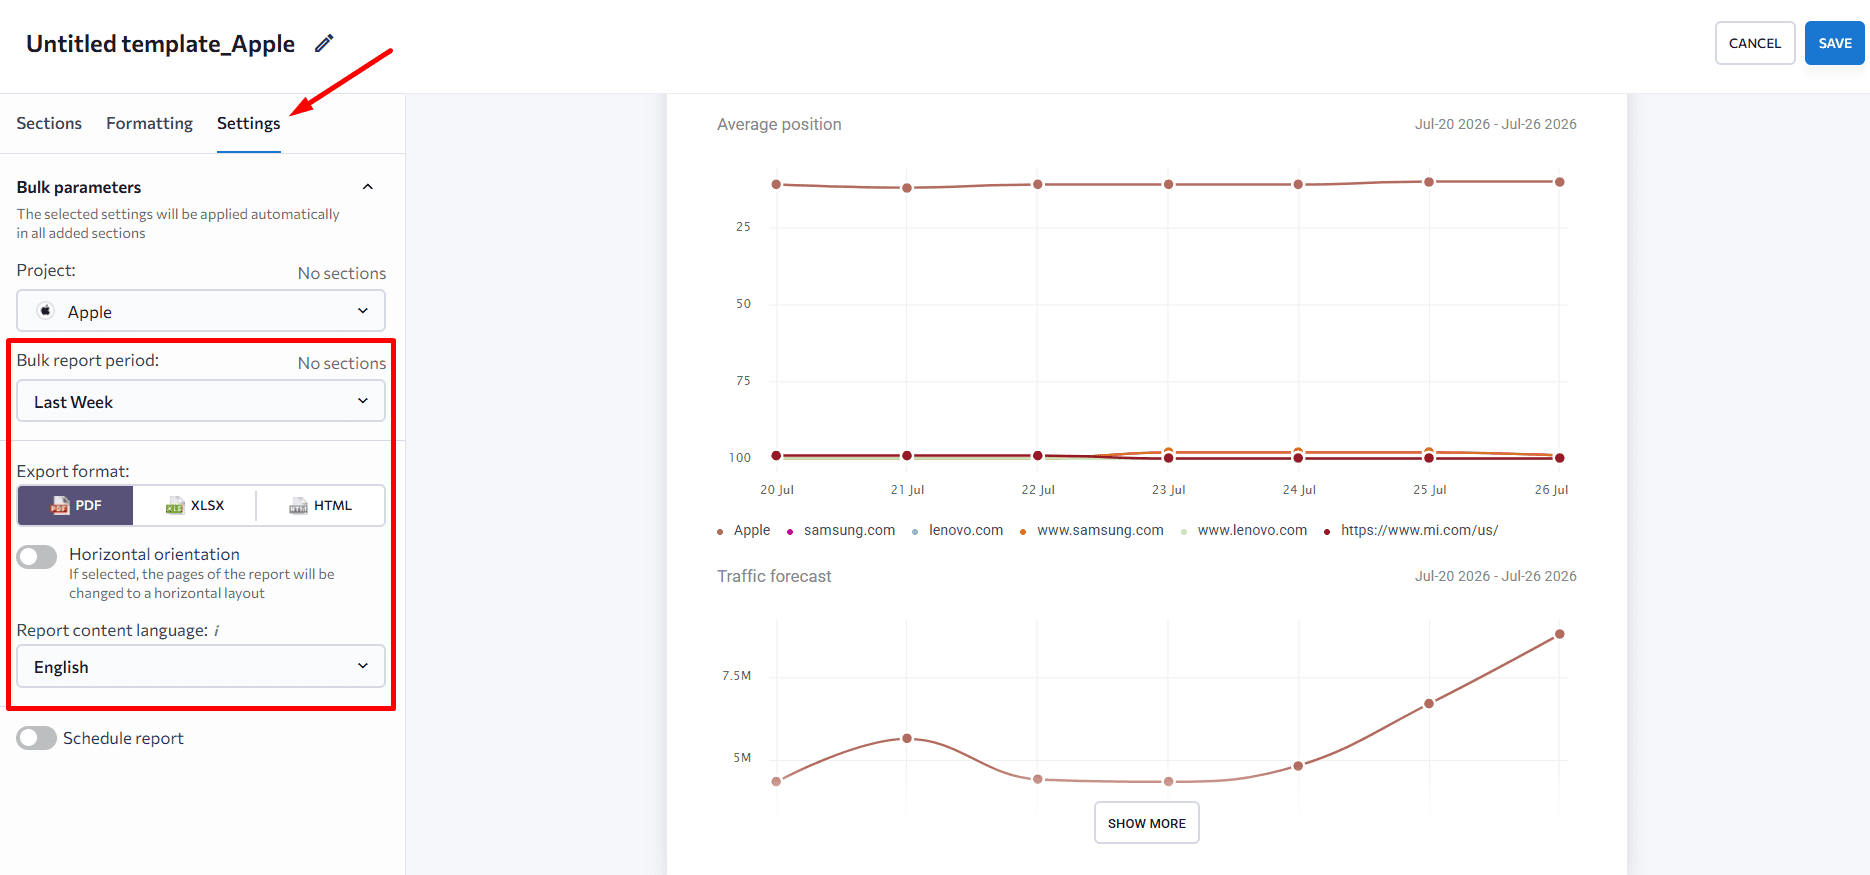
Task: Toggle Horizontal orientation switch
Action: 37,557
